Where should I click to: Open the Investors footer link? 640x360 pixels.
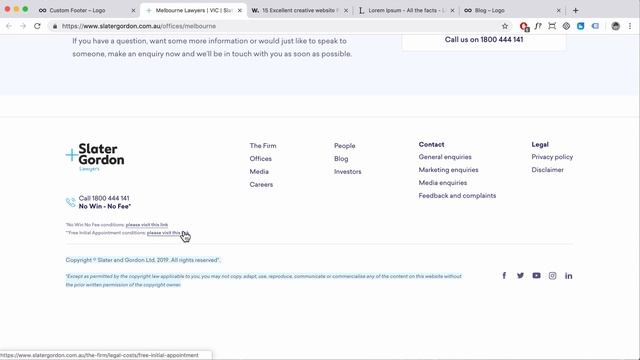click(x=347, y=172)
